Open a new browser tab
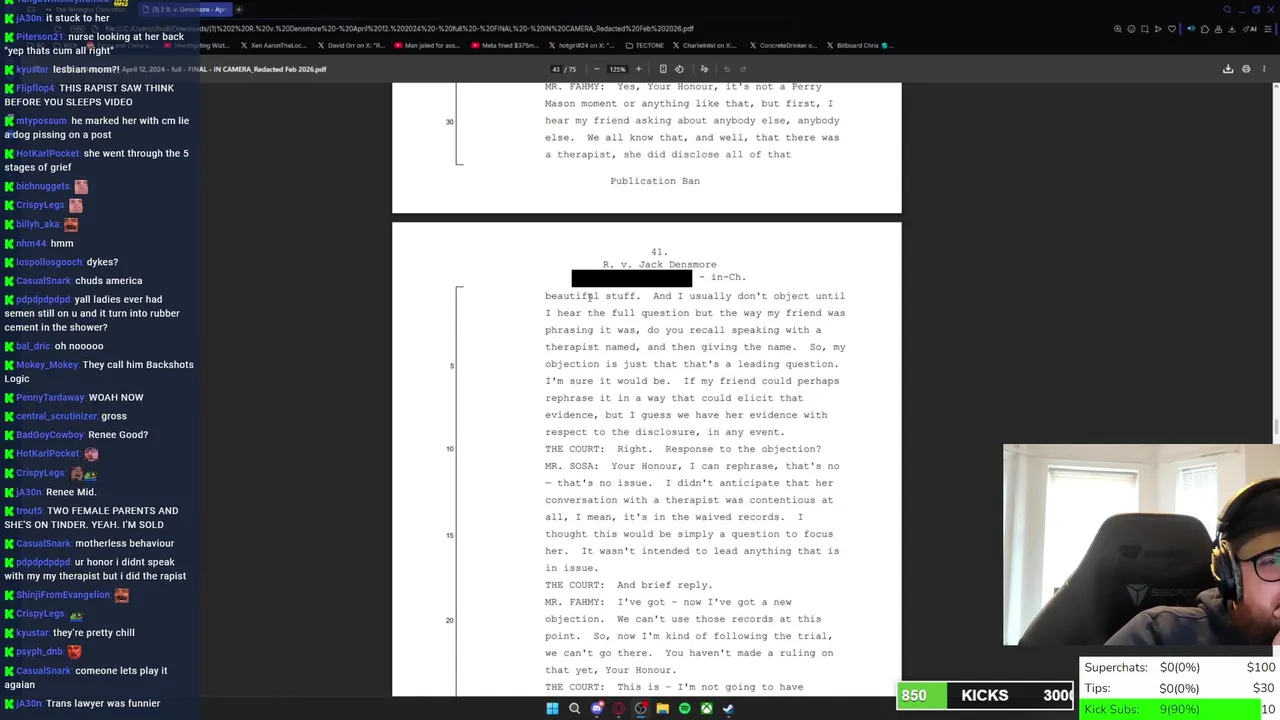The height and width of the screenshot is (720, 1280). (239, 9)
